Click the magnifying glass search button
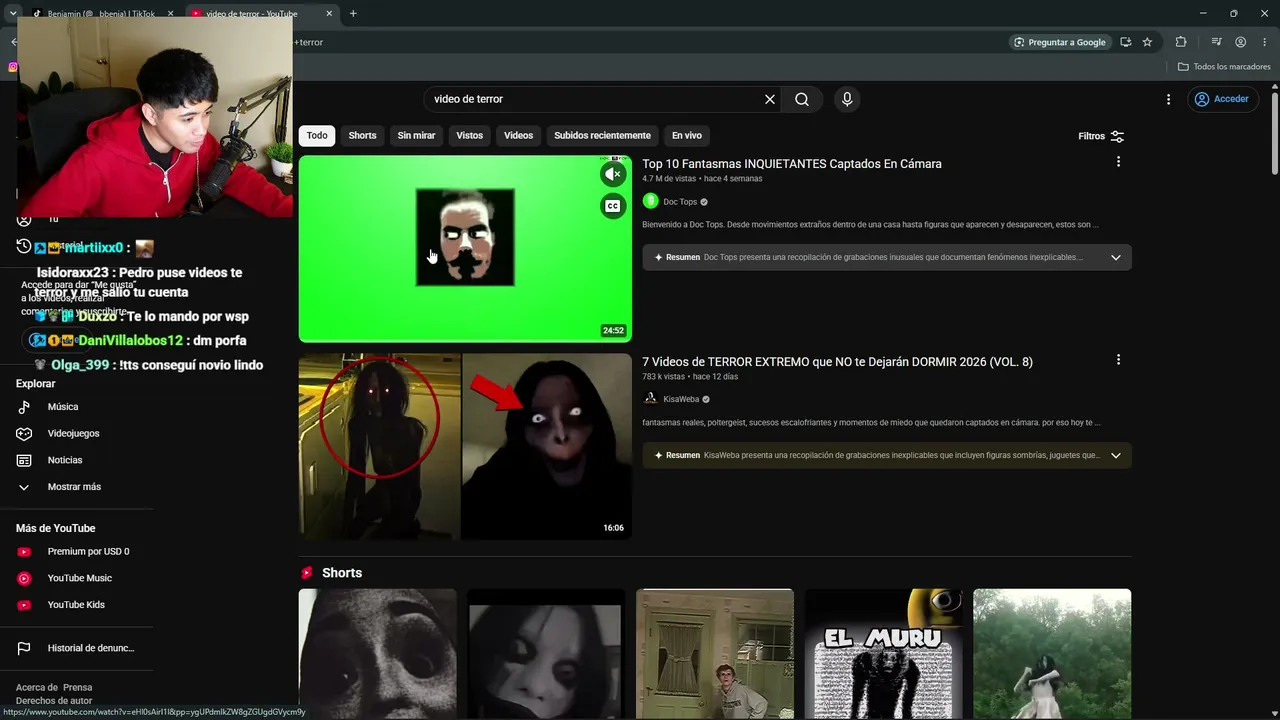Screen dimensions: 1280x720 pos(802,99)
